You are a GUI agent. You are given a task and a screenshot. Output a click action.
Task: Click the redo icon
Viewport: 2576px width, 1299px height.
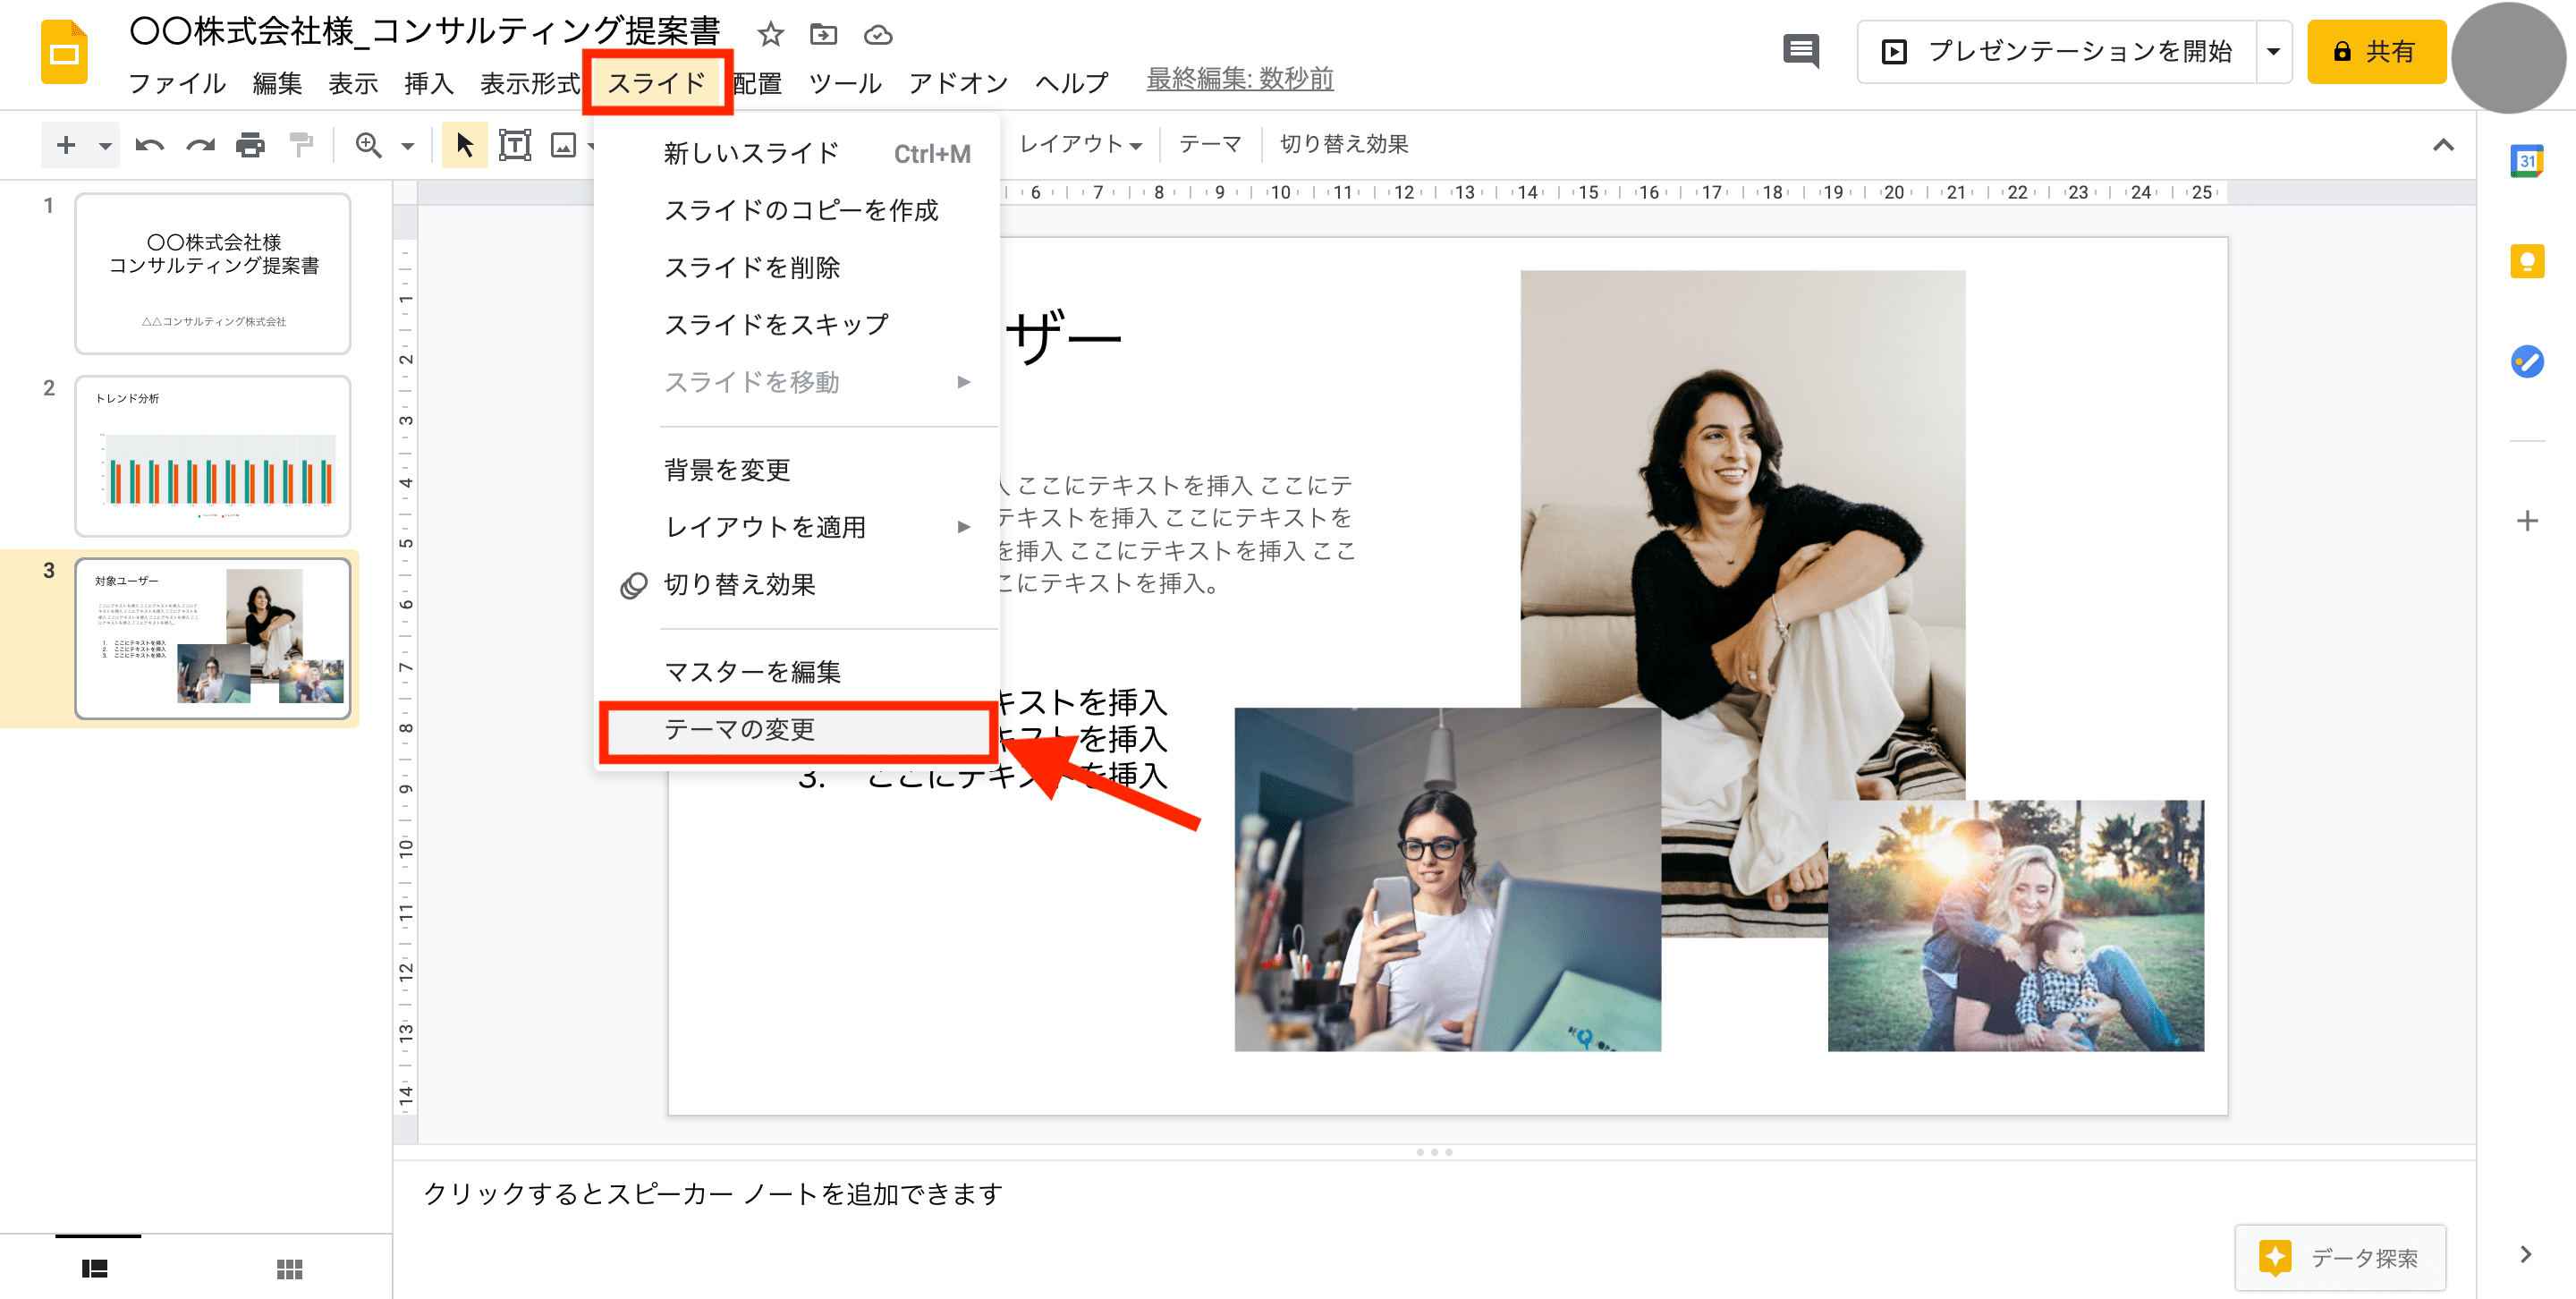(x=200, y=146)
